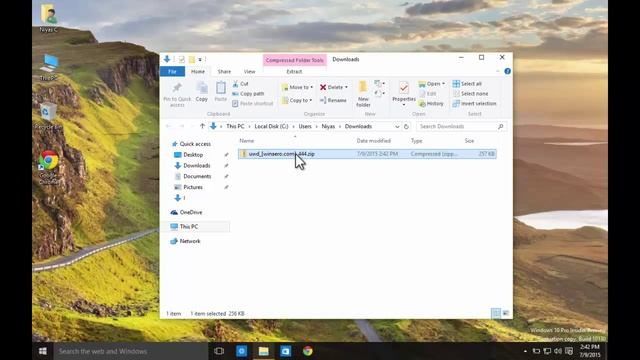Open Store from the taskbar
Image resolution: width=640 pixels, height=360 pixels.
[x=286, y=351]
